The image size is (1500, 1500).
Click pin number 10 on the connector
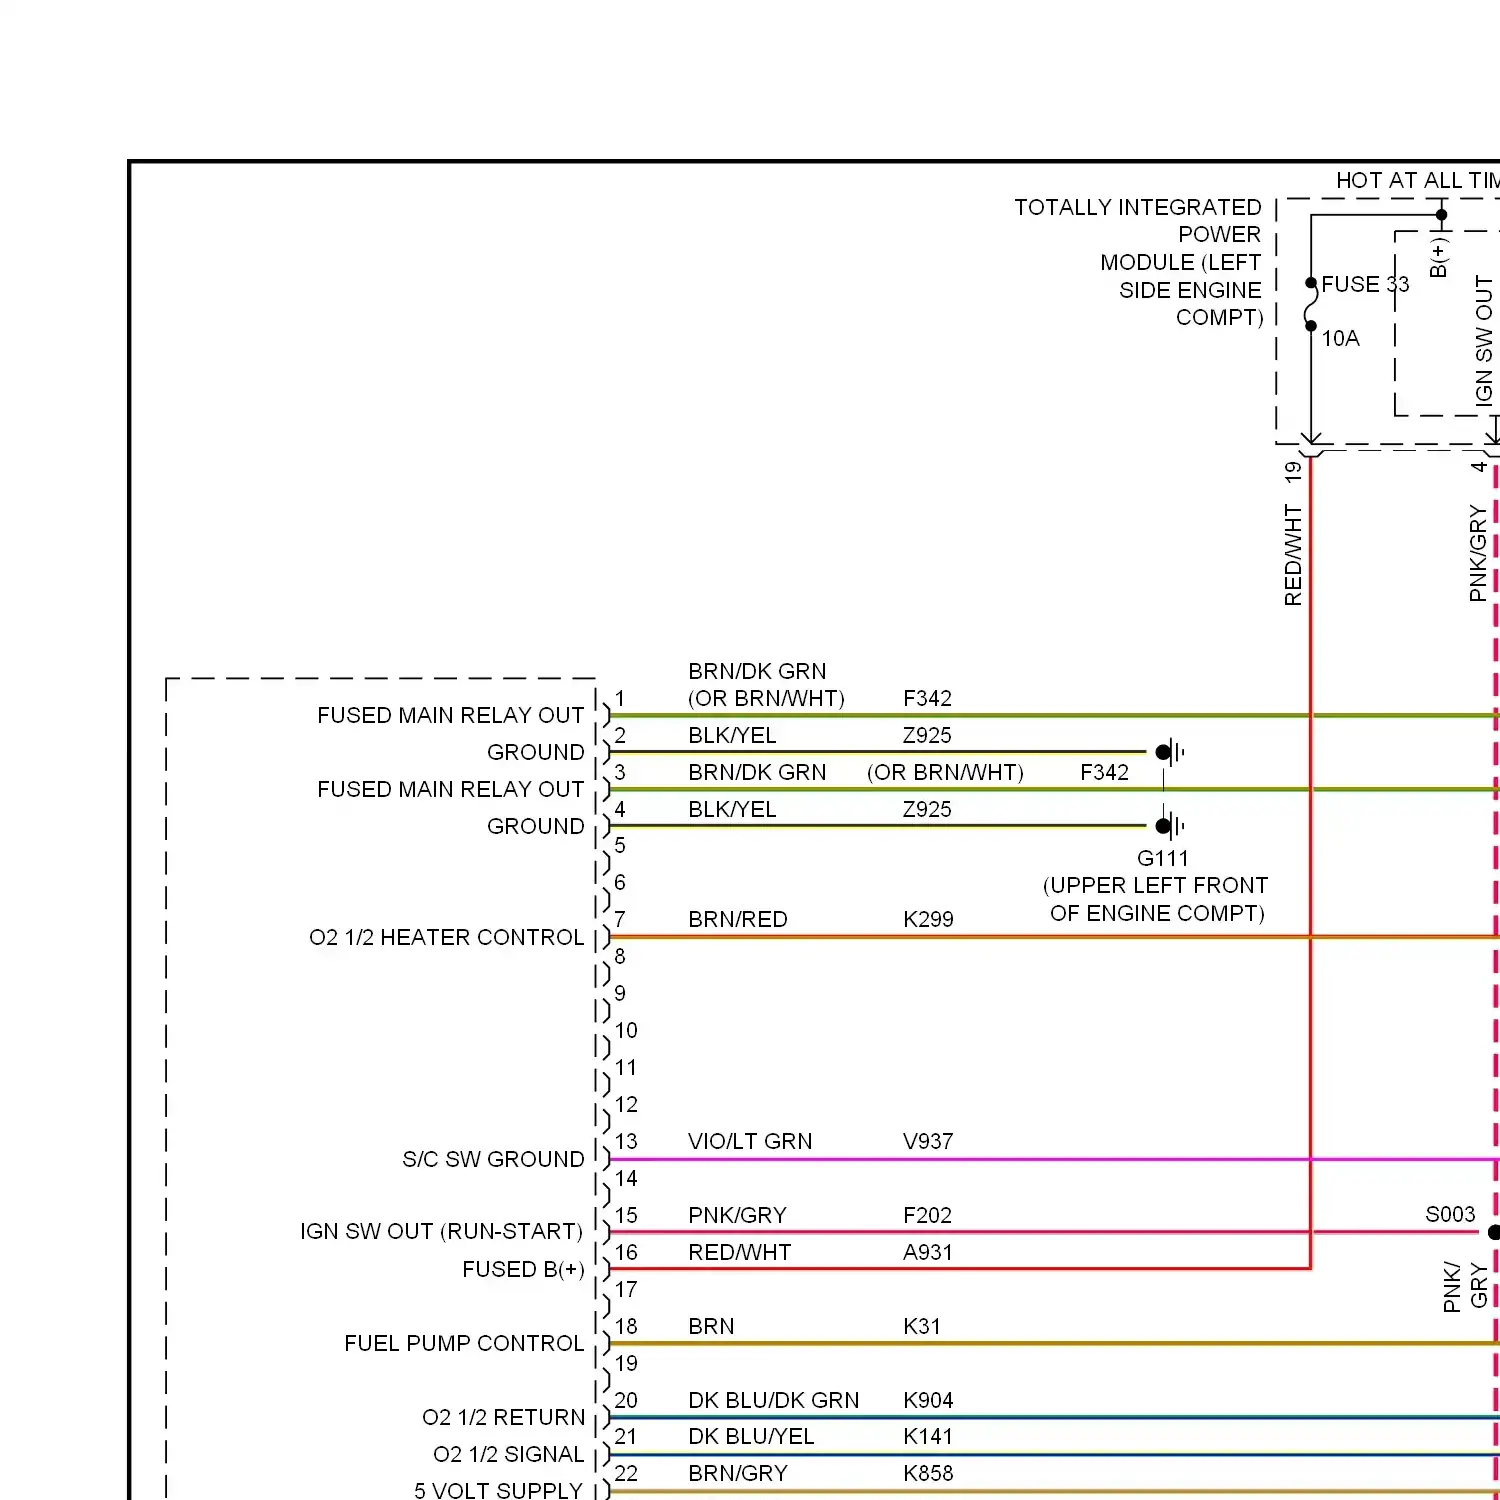pyautogui.click(x=626, y=1031)
